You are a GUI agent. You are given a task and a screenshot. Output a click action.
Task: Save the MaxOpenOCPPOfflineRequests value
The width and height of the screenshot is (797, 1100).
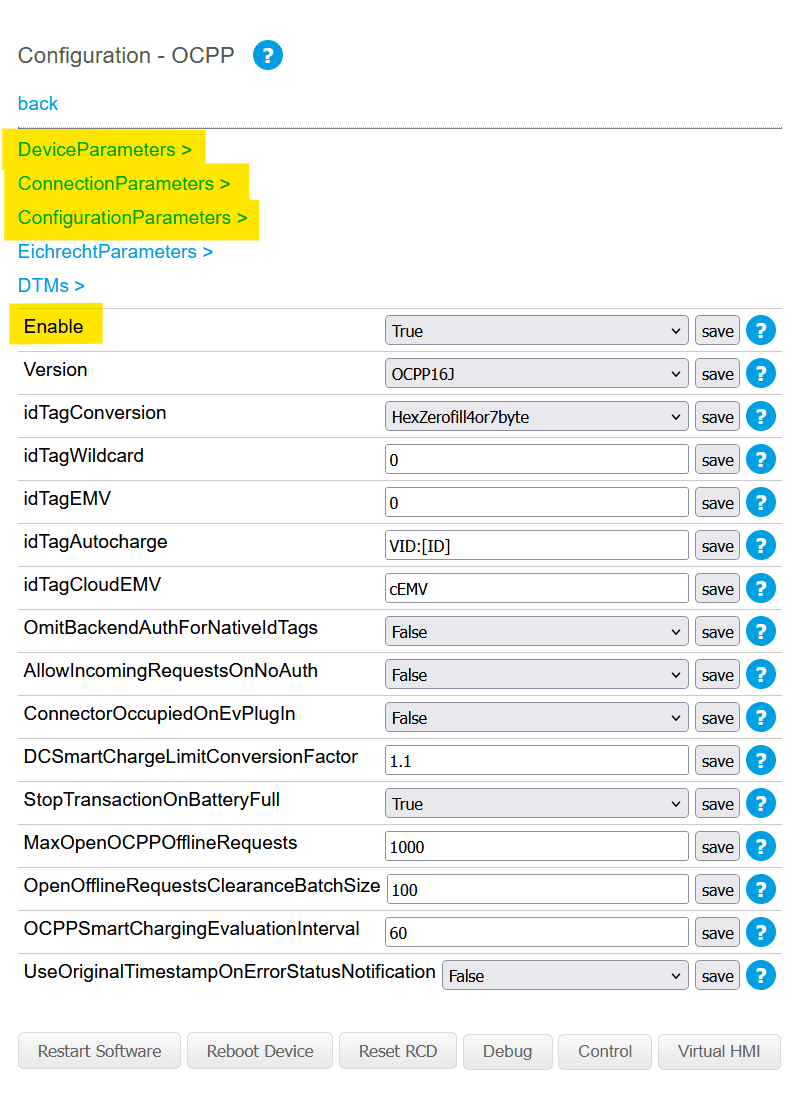click(717, 847)
